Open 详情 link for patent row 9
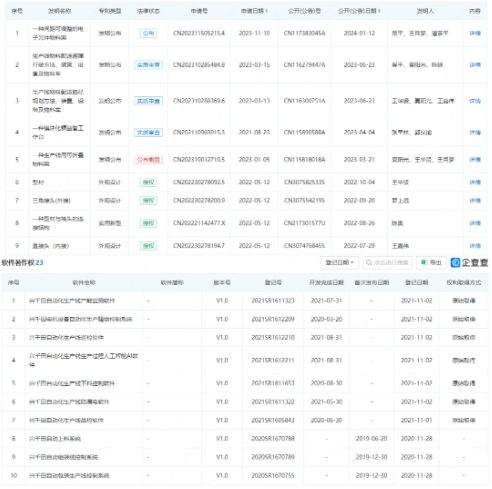 475,246
